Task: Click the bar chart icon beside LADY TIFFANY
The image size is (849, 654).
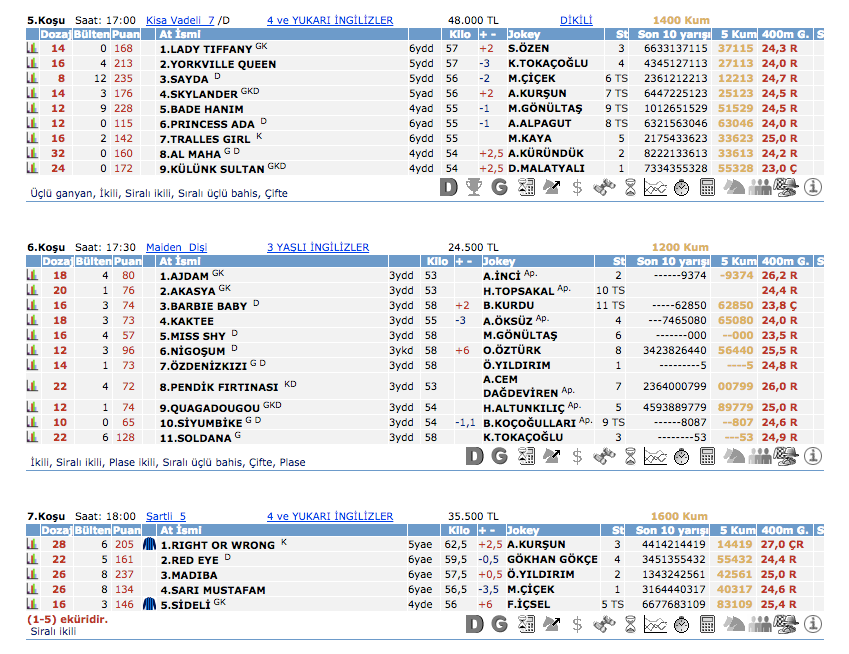Action: [31, 48]
